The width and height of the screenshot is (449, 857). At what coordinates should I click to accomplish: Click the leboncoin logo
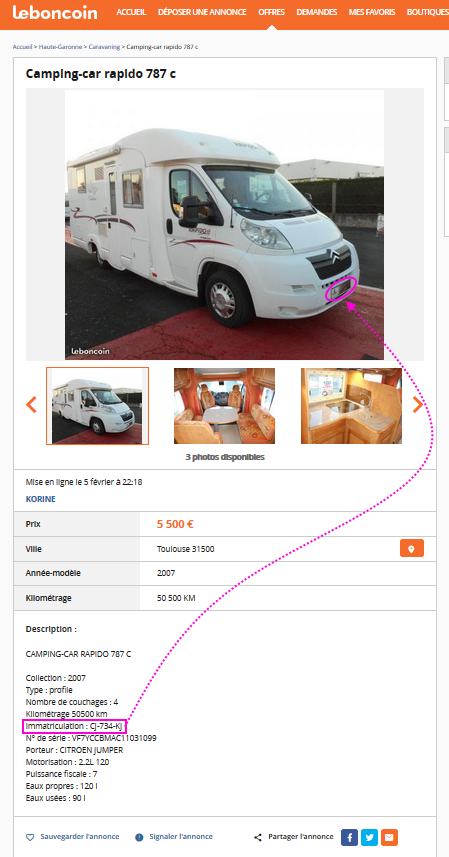click(x=55, y=12)
